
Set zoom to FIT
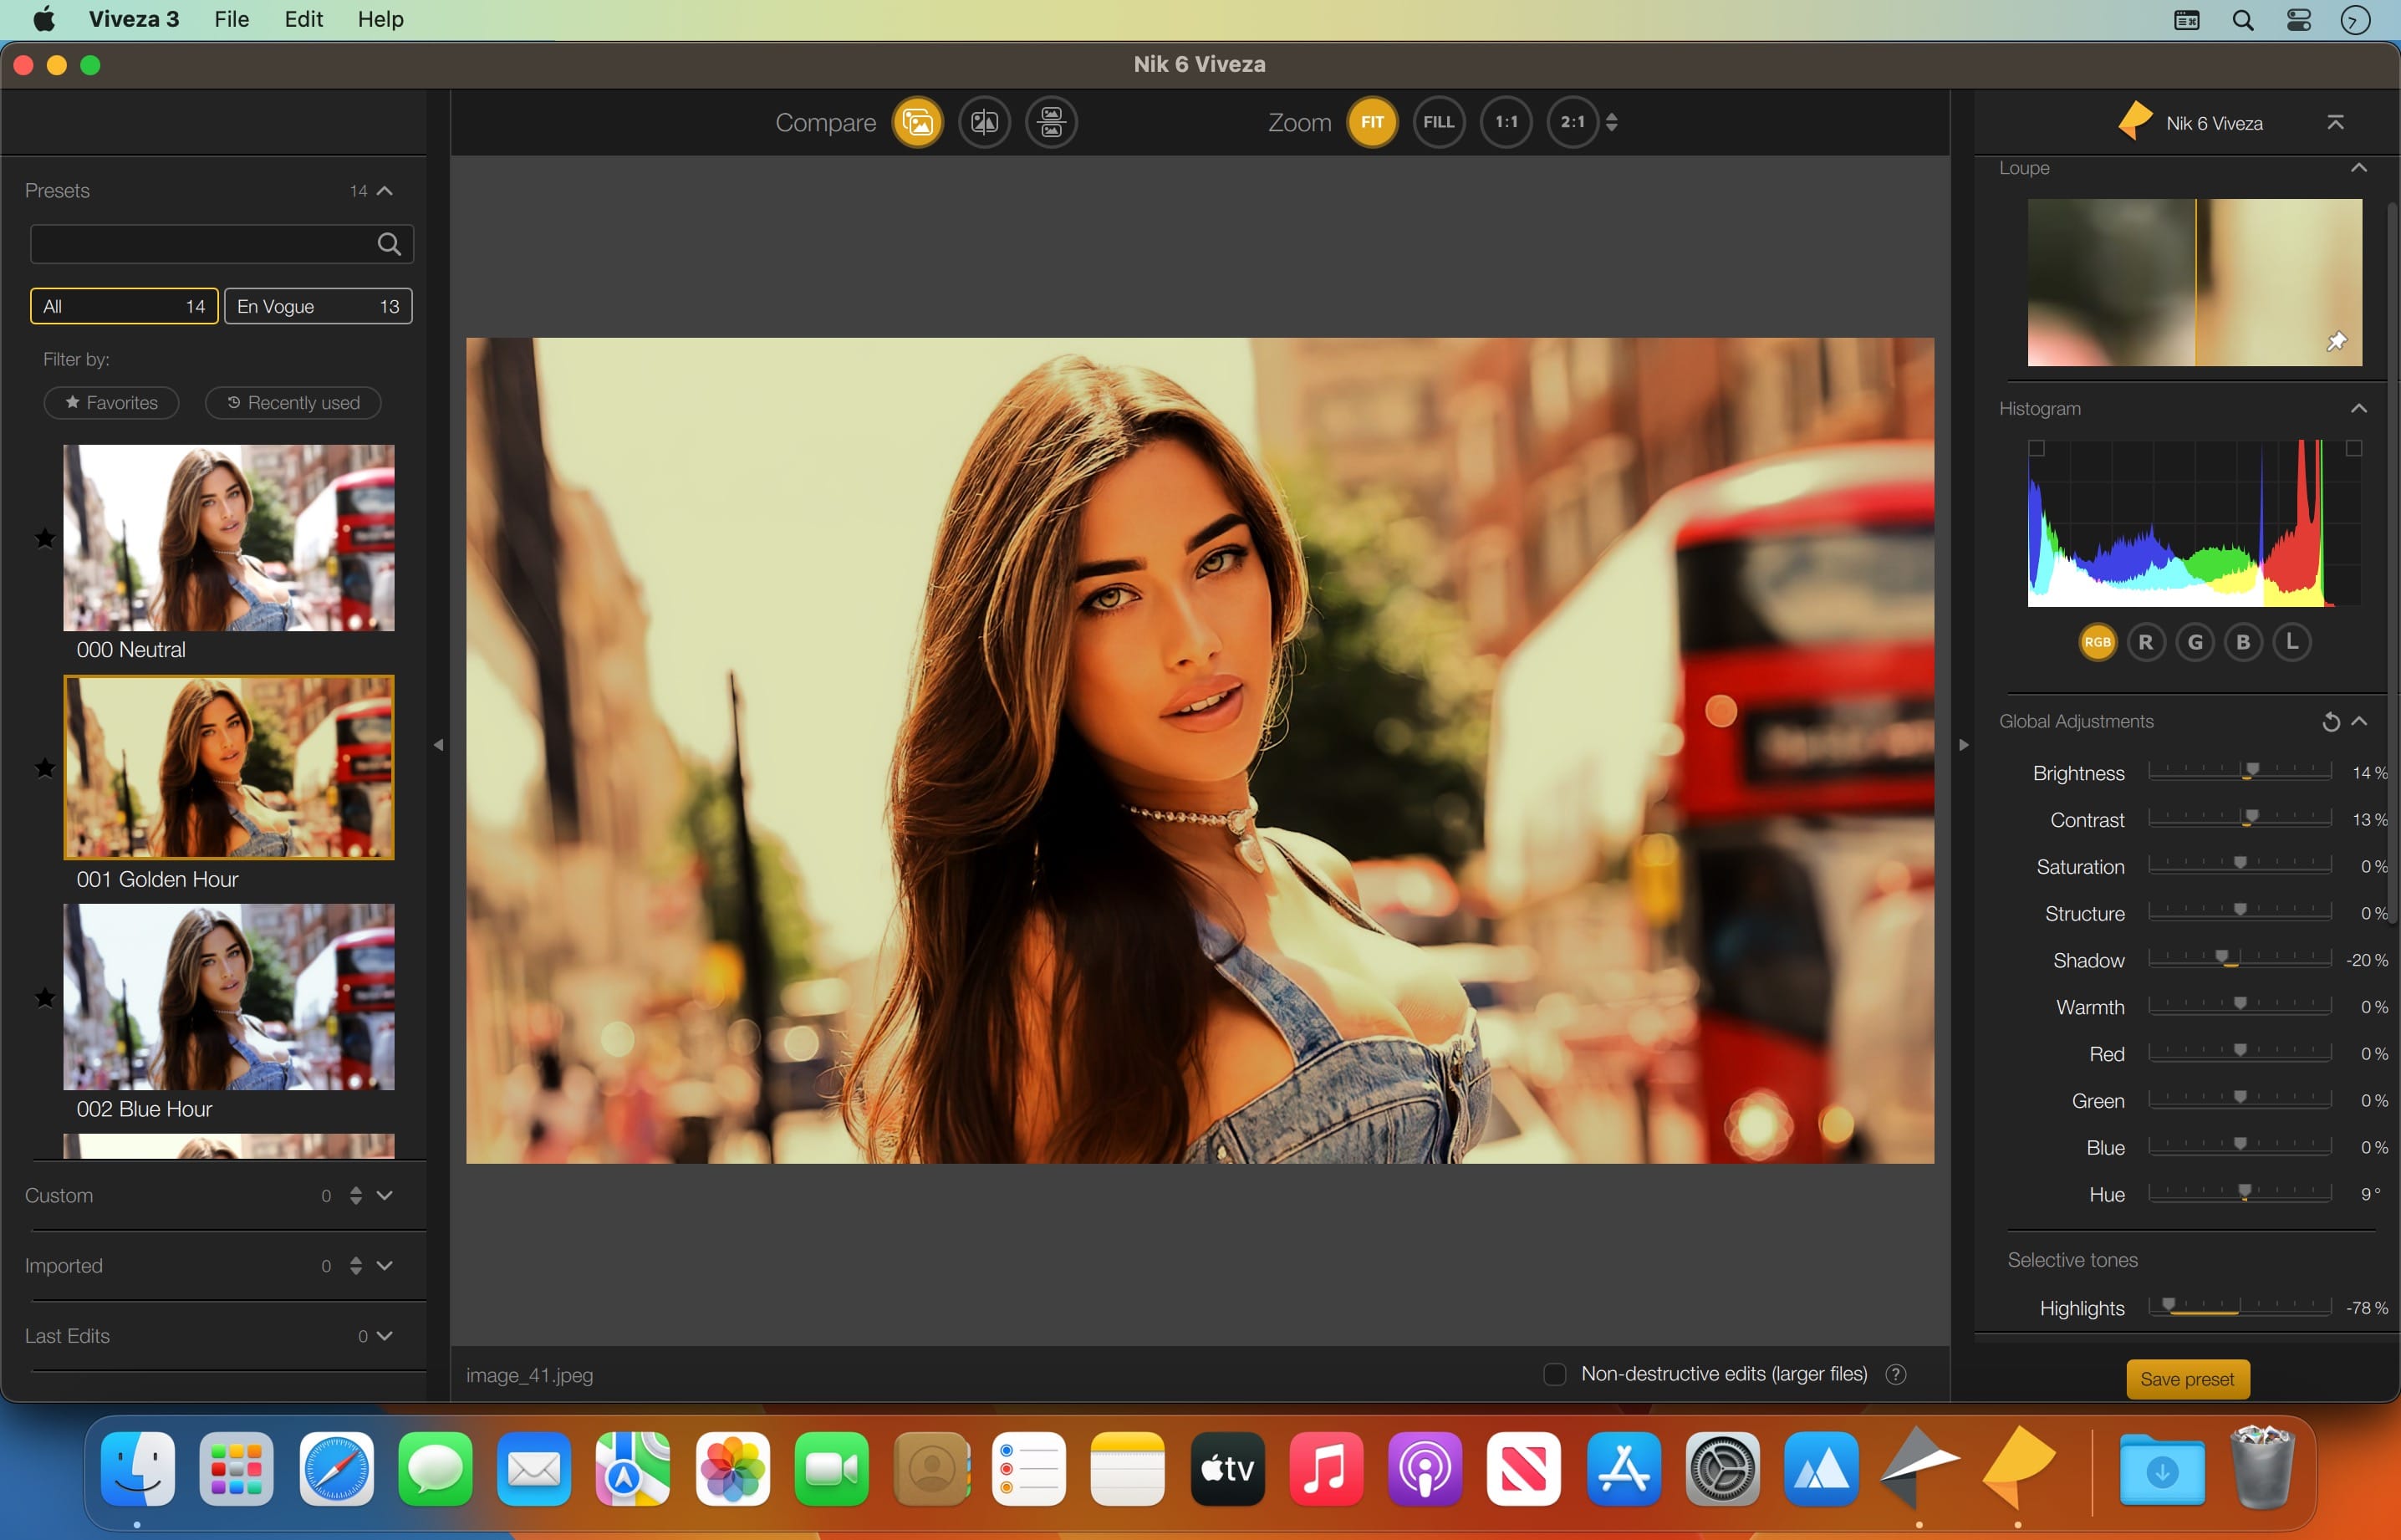click(x=1372, y=122)
